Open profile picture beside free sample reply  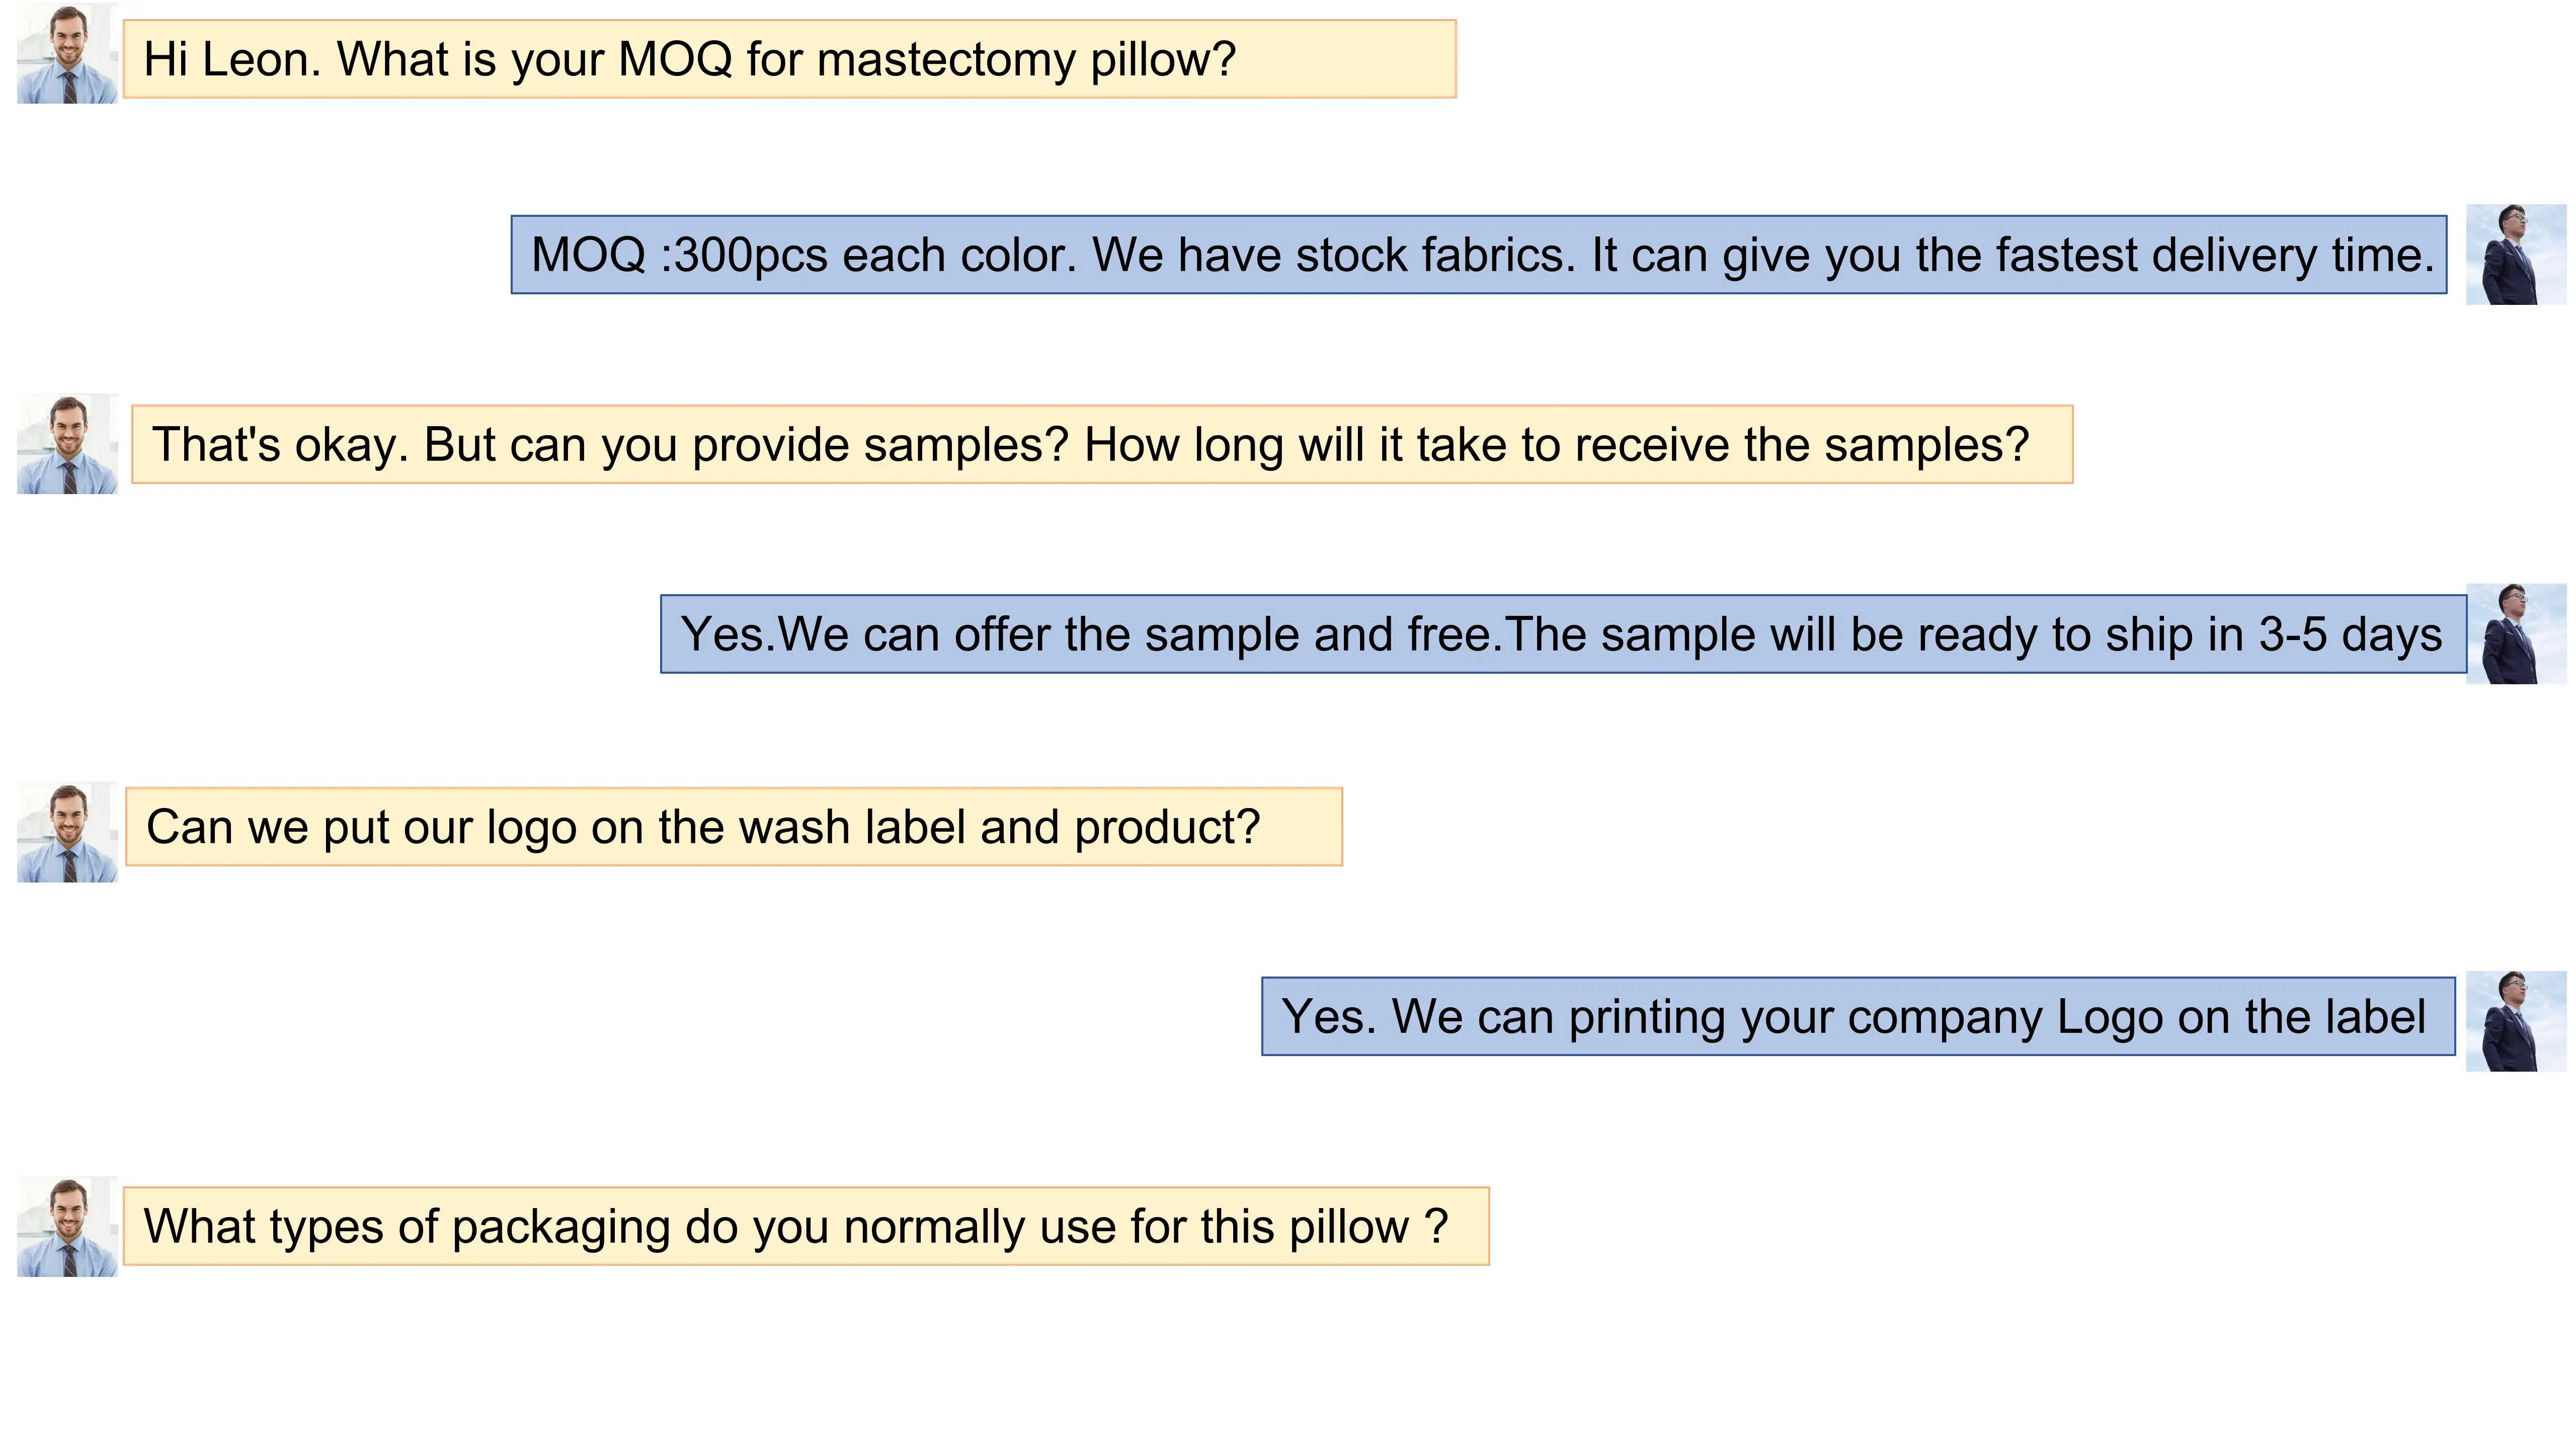tap(2515, 634)
